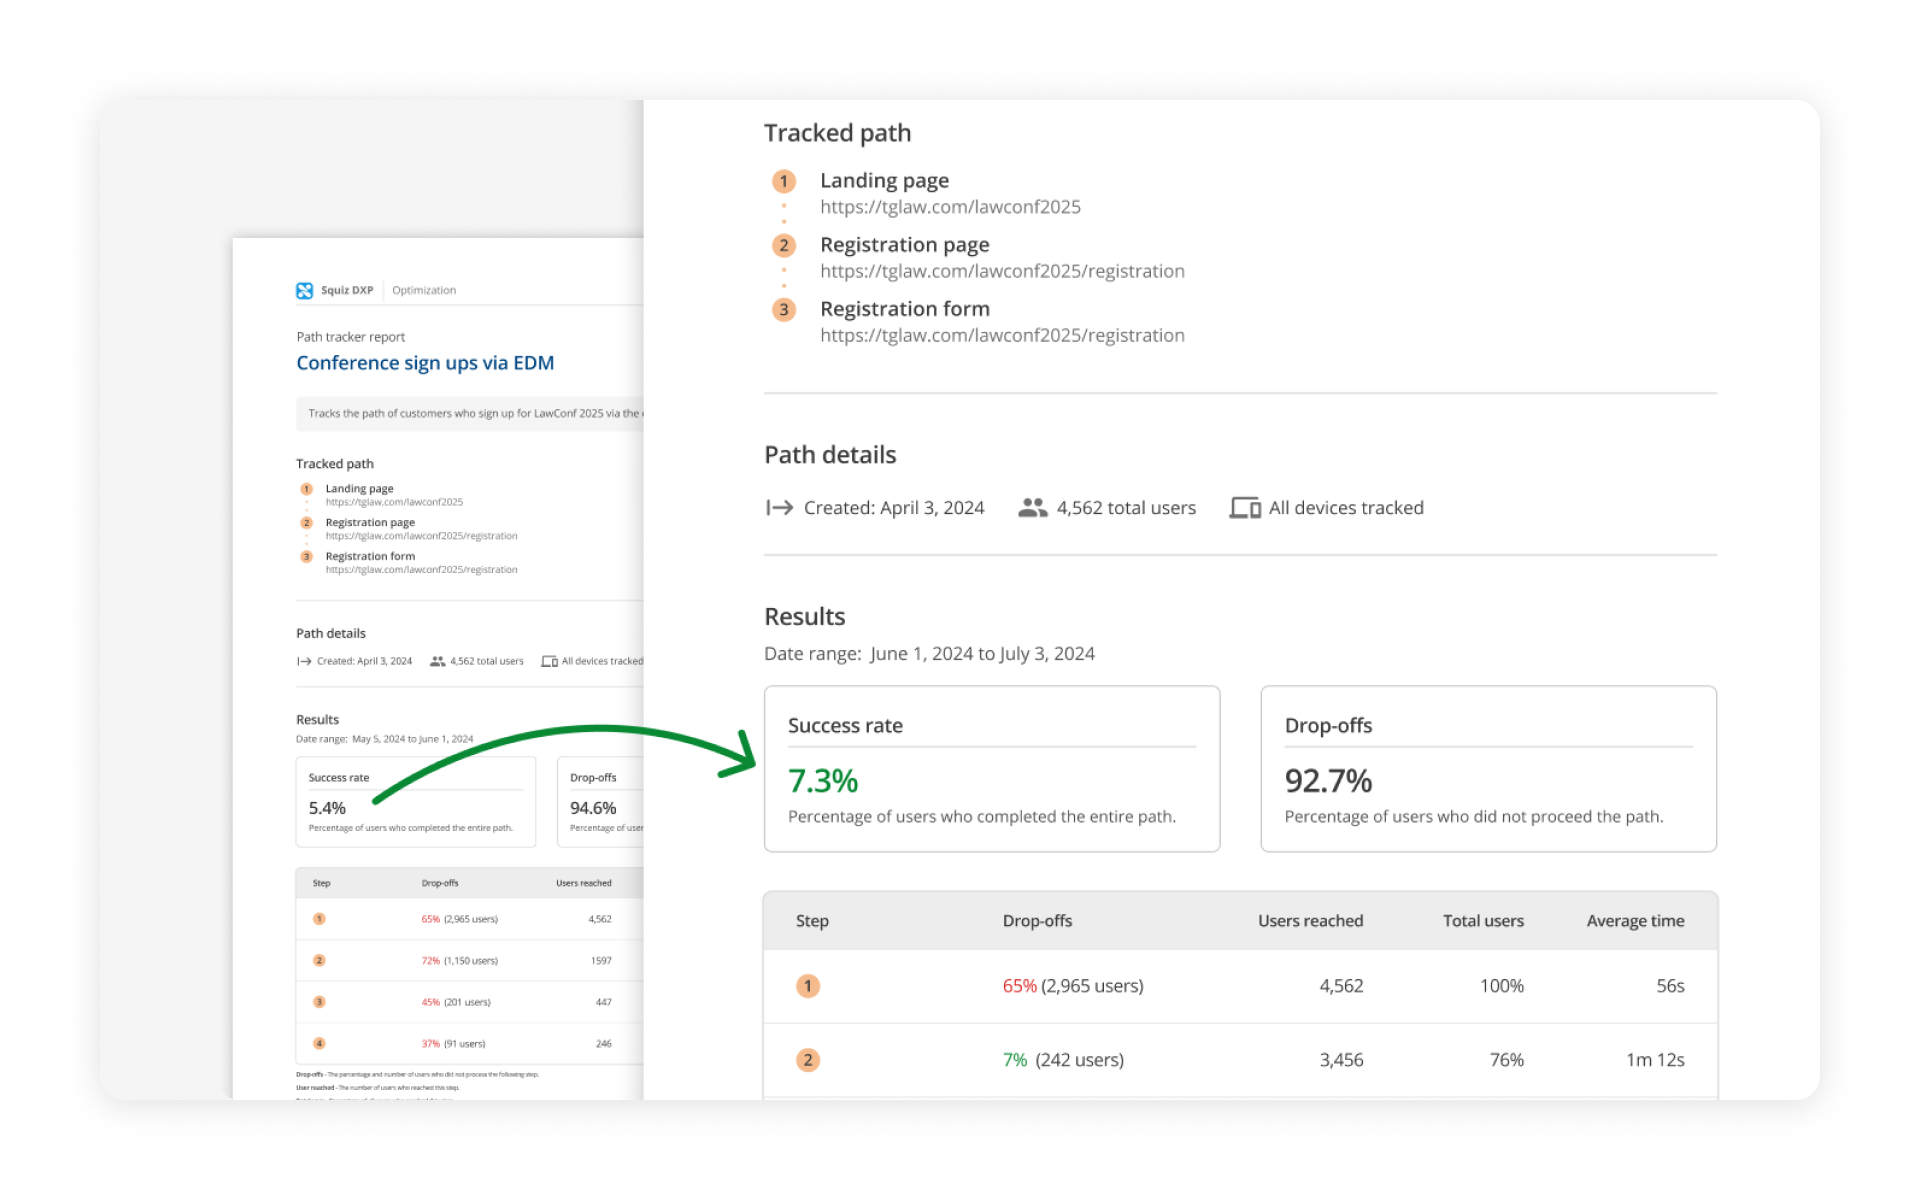The height and width of the screenshot is (1200, 1920).
Task: Select the 3,456 users reached cell
Action: [1341, 1060]
